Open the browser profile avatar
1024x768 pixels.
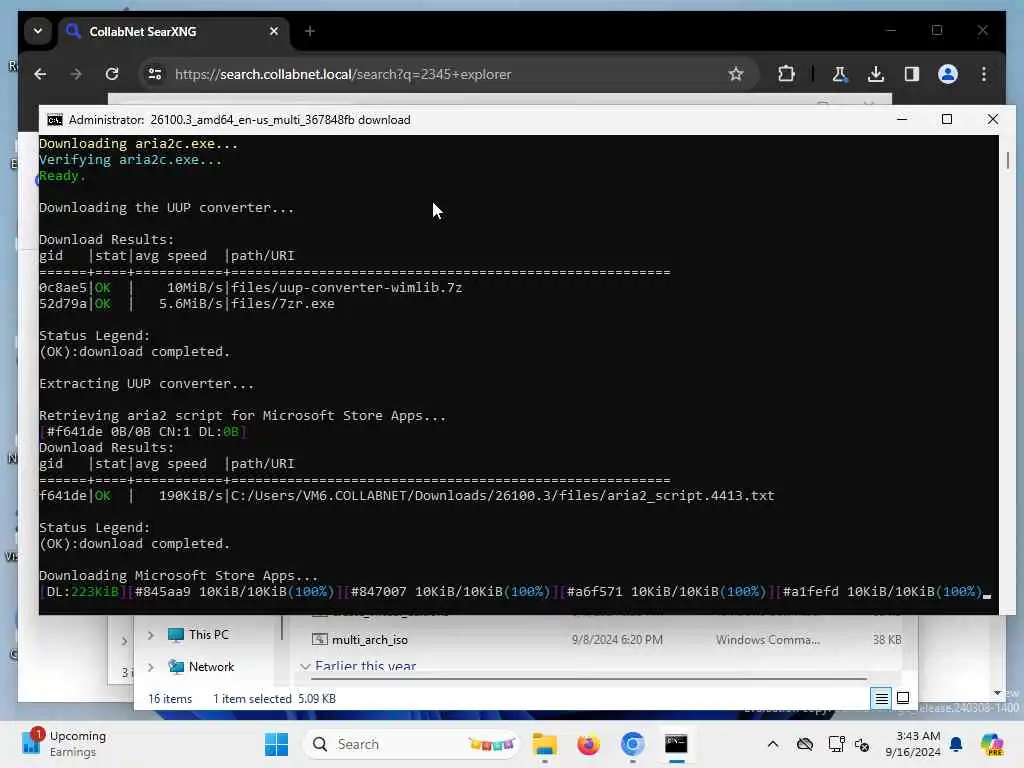948,74
